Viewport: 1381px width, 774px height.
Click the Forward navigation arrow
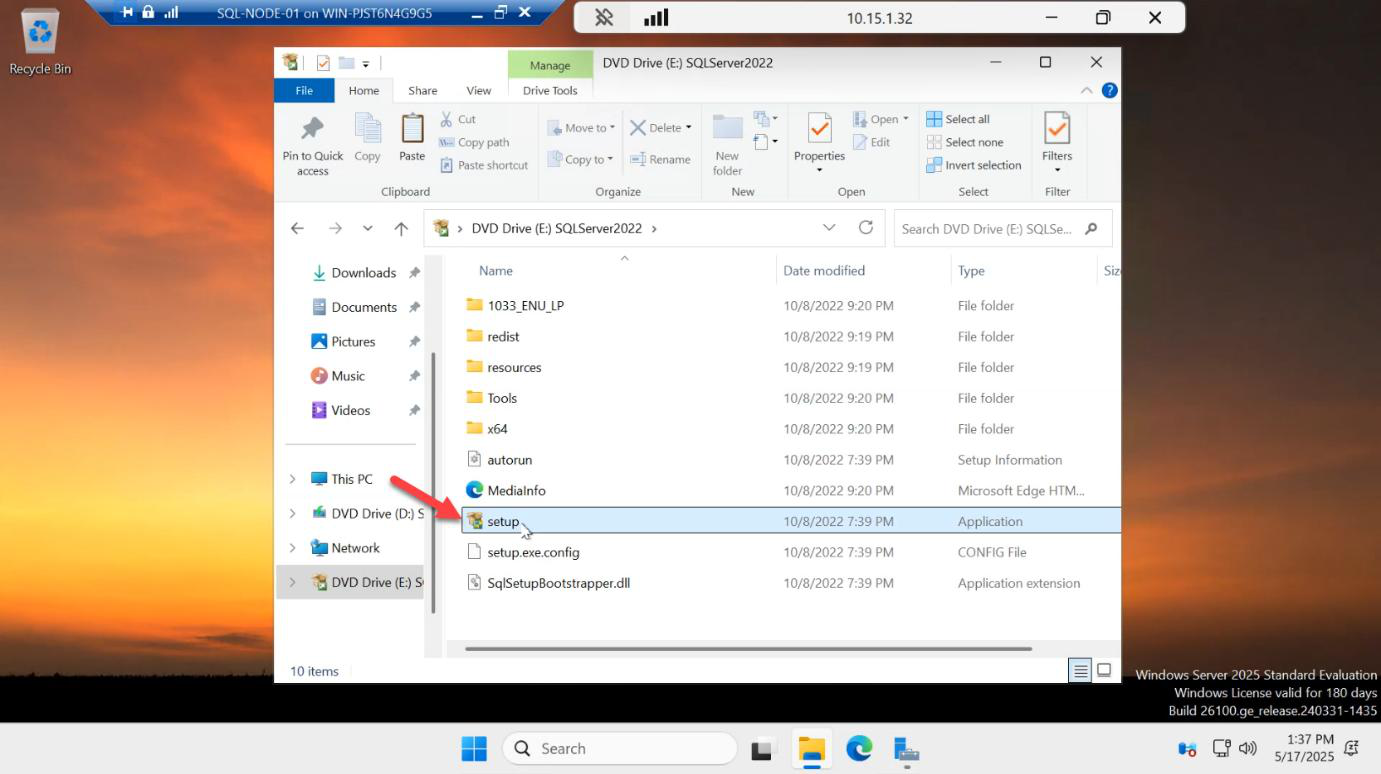click(335, 228)
